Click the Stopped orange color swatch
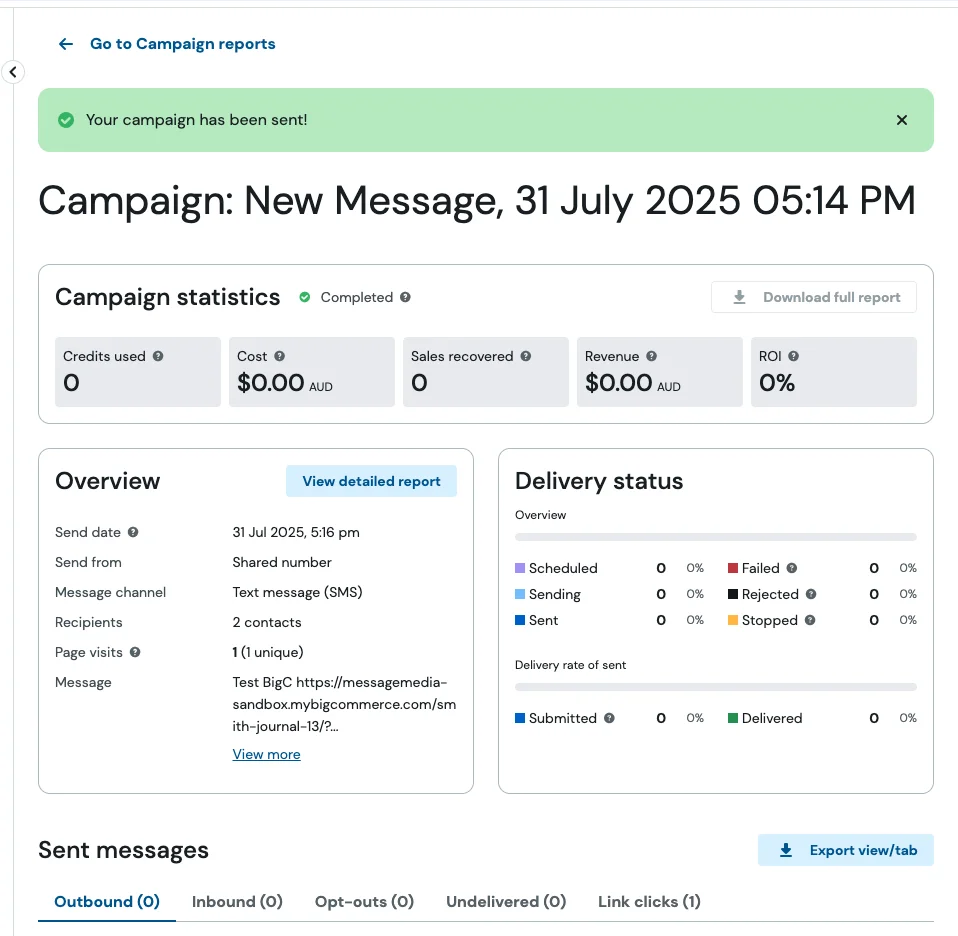This screenshot has width=958, height=936. 733,620
